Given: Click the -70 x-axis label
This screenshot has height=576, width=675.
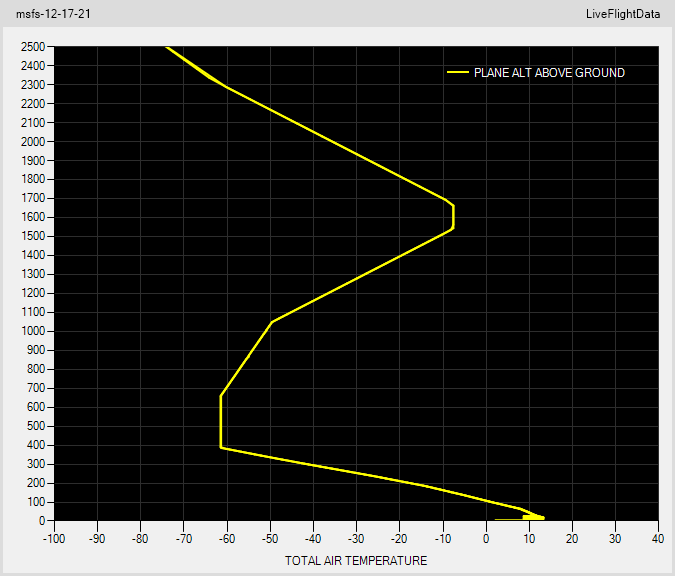Looking at the screenshot, I should [x=184, y=539].
